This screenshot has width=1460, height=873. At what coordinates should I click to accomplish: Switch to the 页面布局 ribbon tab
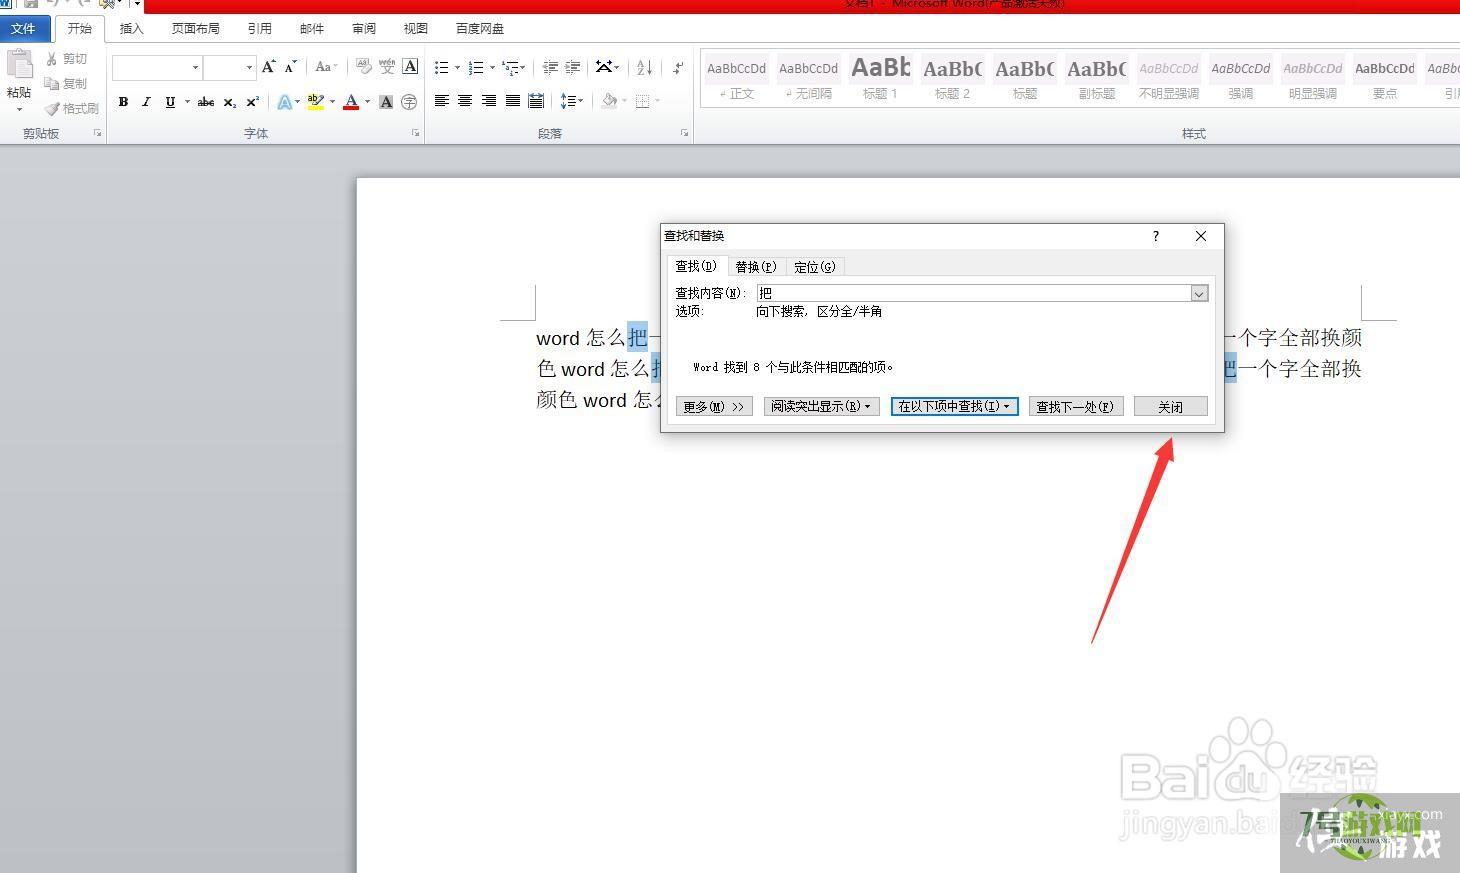coord(195,28)
